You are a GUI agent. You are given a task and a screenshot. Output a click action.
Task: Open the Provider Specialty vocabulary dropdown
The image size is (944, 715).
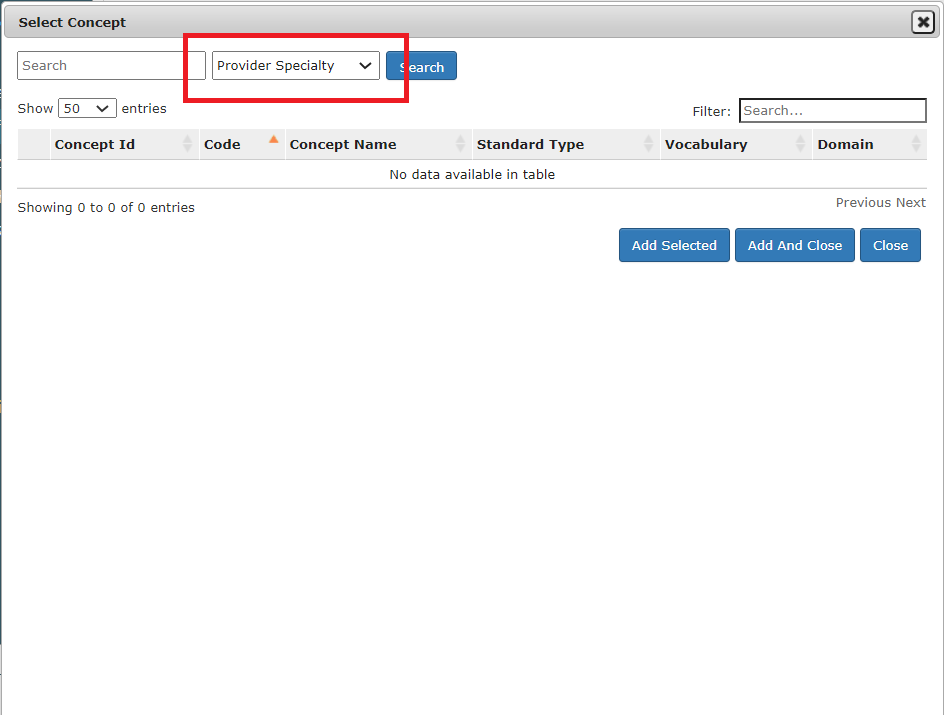[x=295, y=65]
